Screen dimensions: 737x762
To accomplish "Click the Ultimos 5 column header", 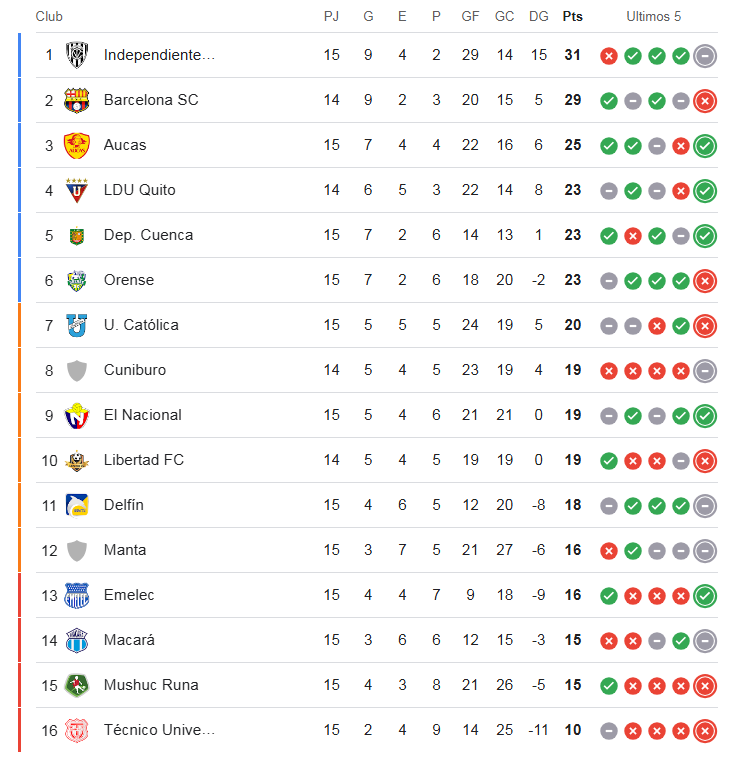I will (x=653, y=17).
